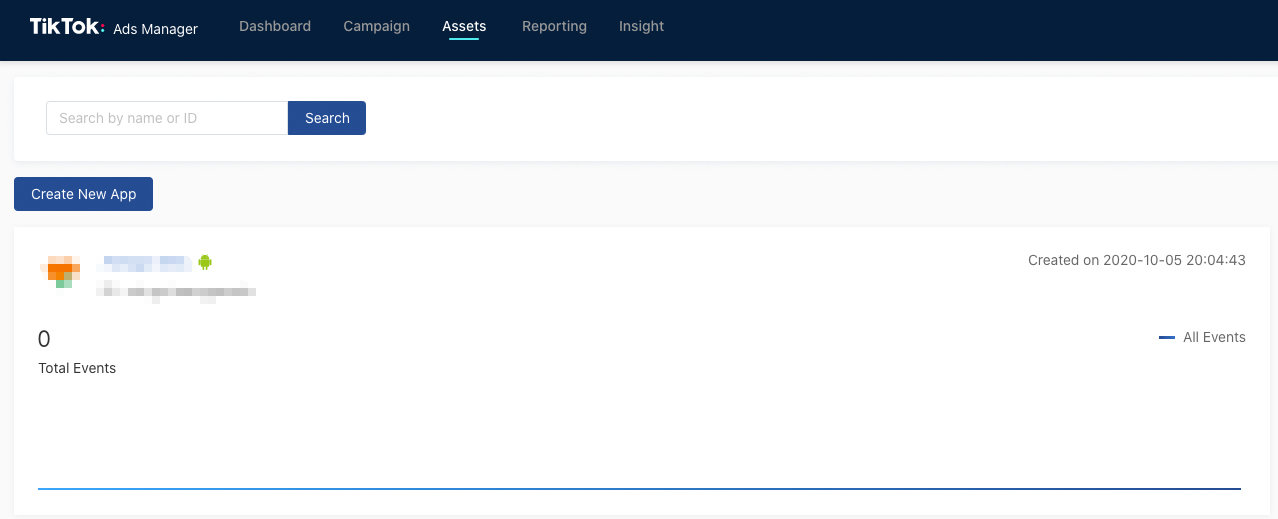Go to the Campaign tab
Viewport: 1278px width, 519px height.
(376, 26)
